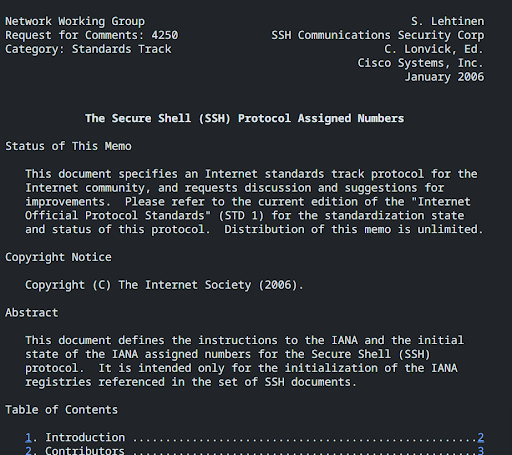
Task: Click the Introduction entry in contents
Action: click(x=85, y=437)
